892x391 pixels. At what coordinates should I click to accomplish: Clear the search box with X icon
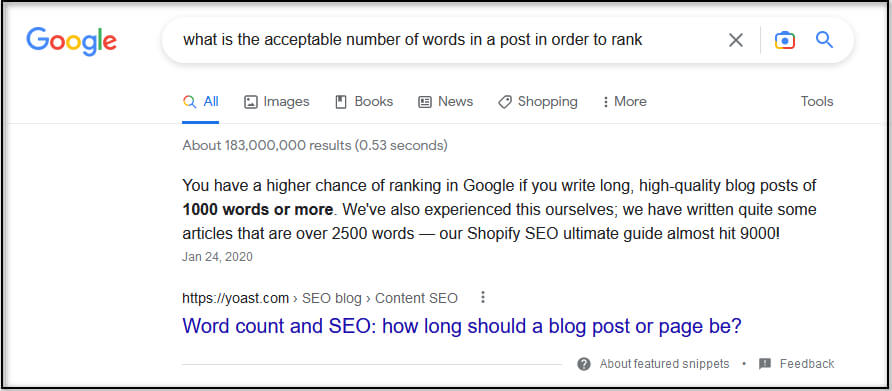pyautogui.click(x=736, y=40)
